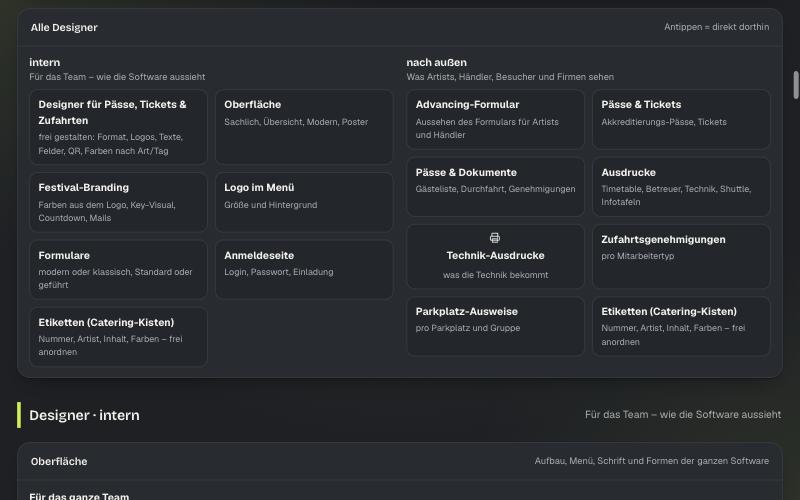Click 'modern oder klassisch, Standard oder geführt'
The image size is (800, 500).
[115, 279]
